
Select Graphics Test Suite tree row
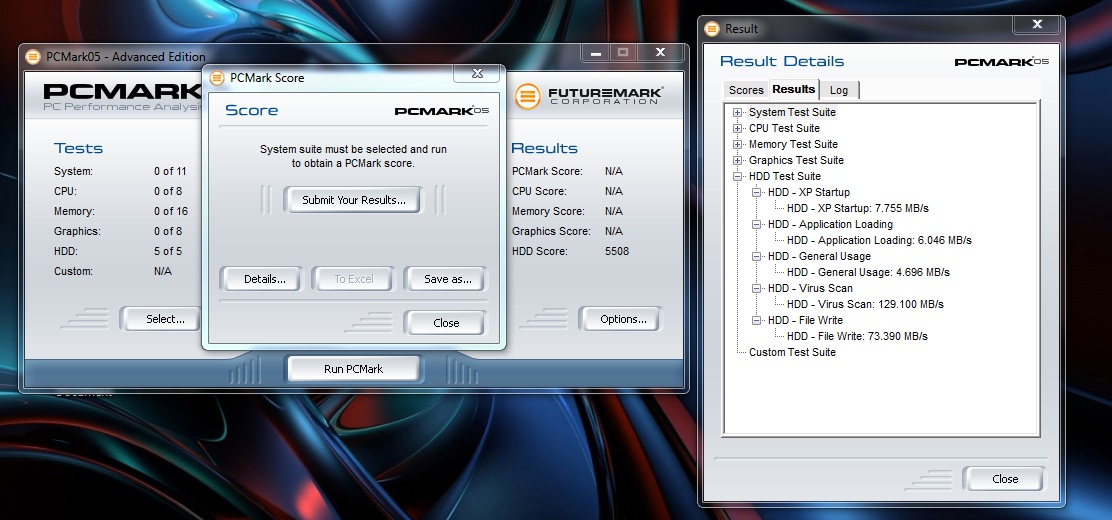(x=796, y=160)
